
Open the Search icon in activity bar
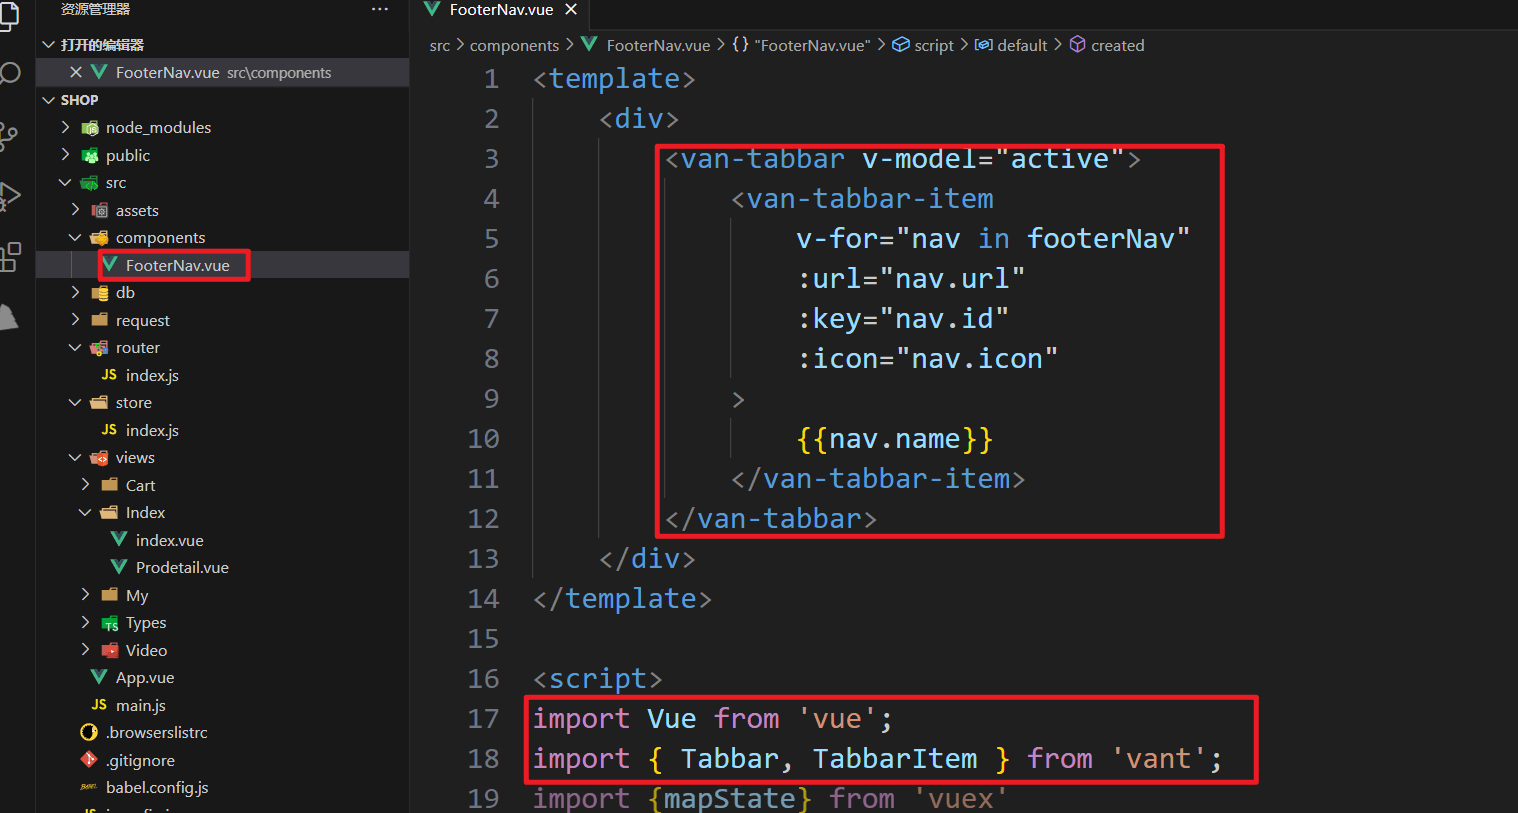(x=9, y=74)
